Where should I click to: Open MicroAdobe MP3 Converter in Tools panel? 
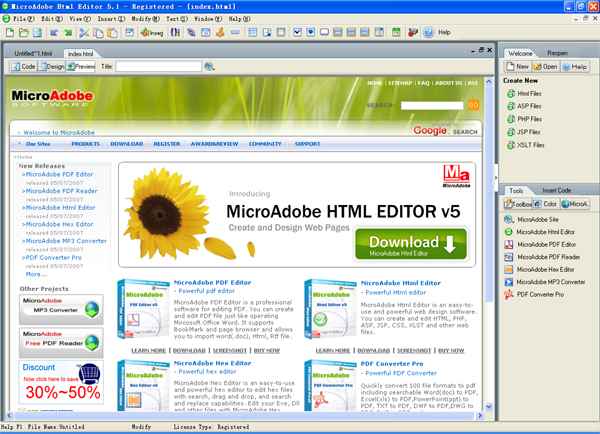pyautogui.click(x=552, y=282)
